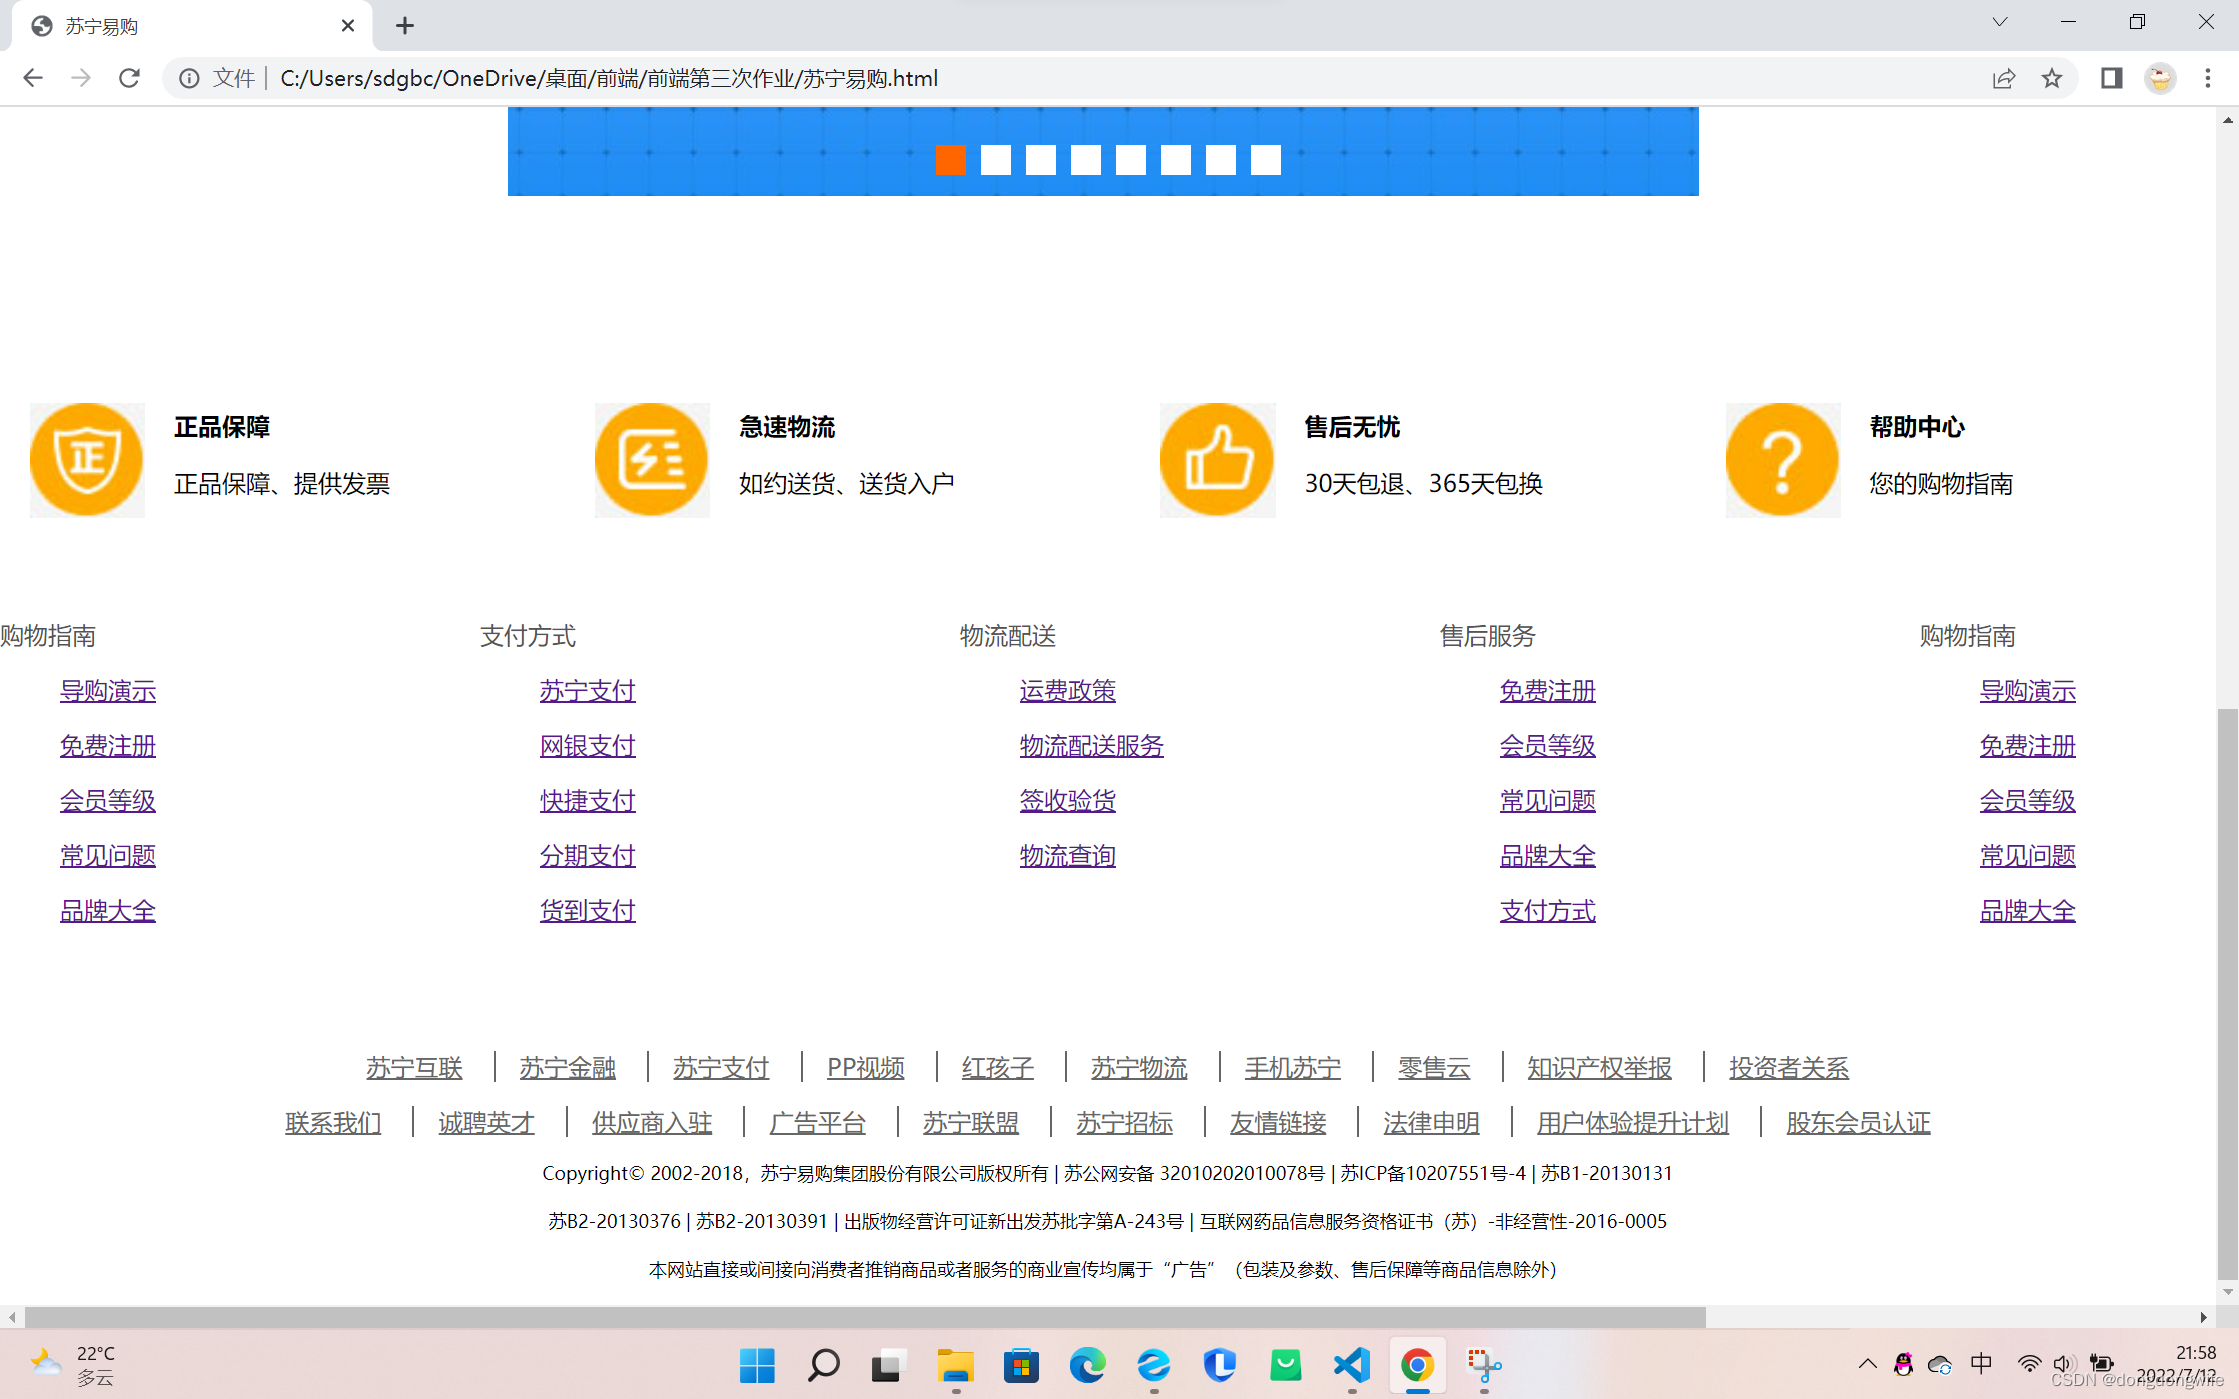This screenshot has width=2239, height=1399.
Task: Select the fourth carousel indicator square
Action: pyautogui.click(x=1085, y=160)
